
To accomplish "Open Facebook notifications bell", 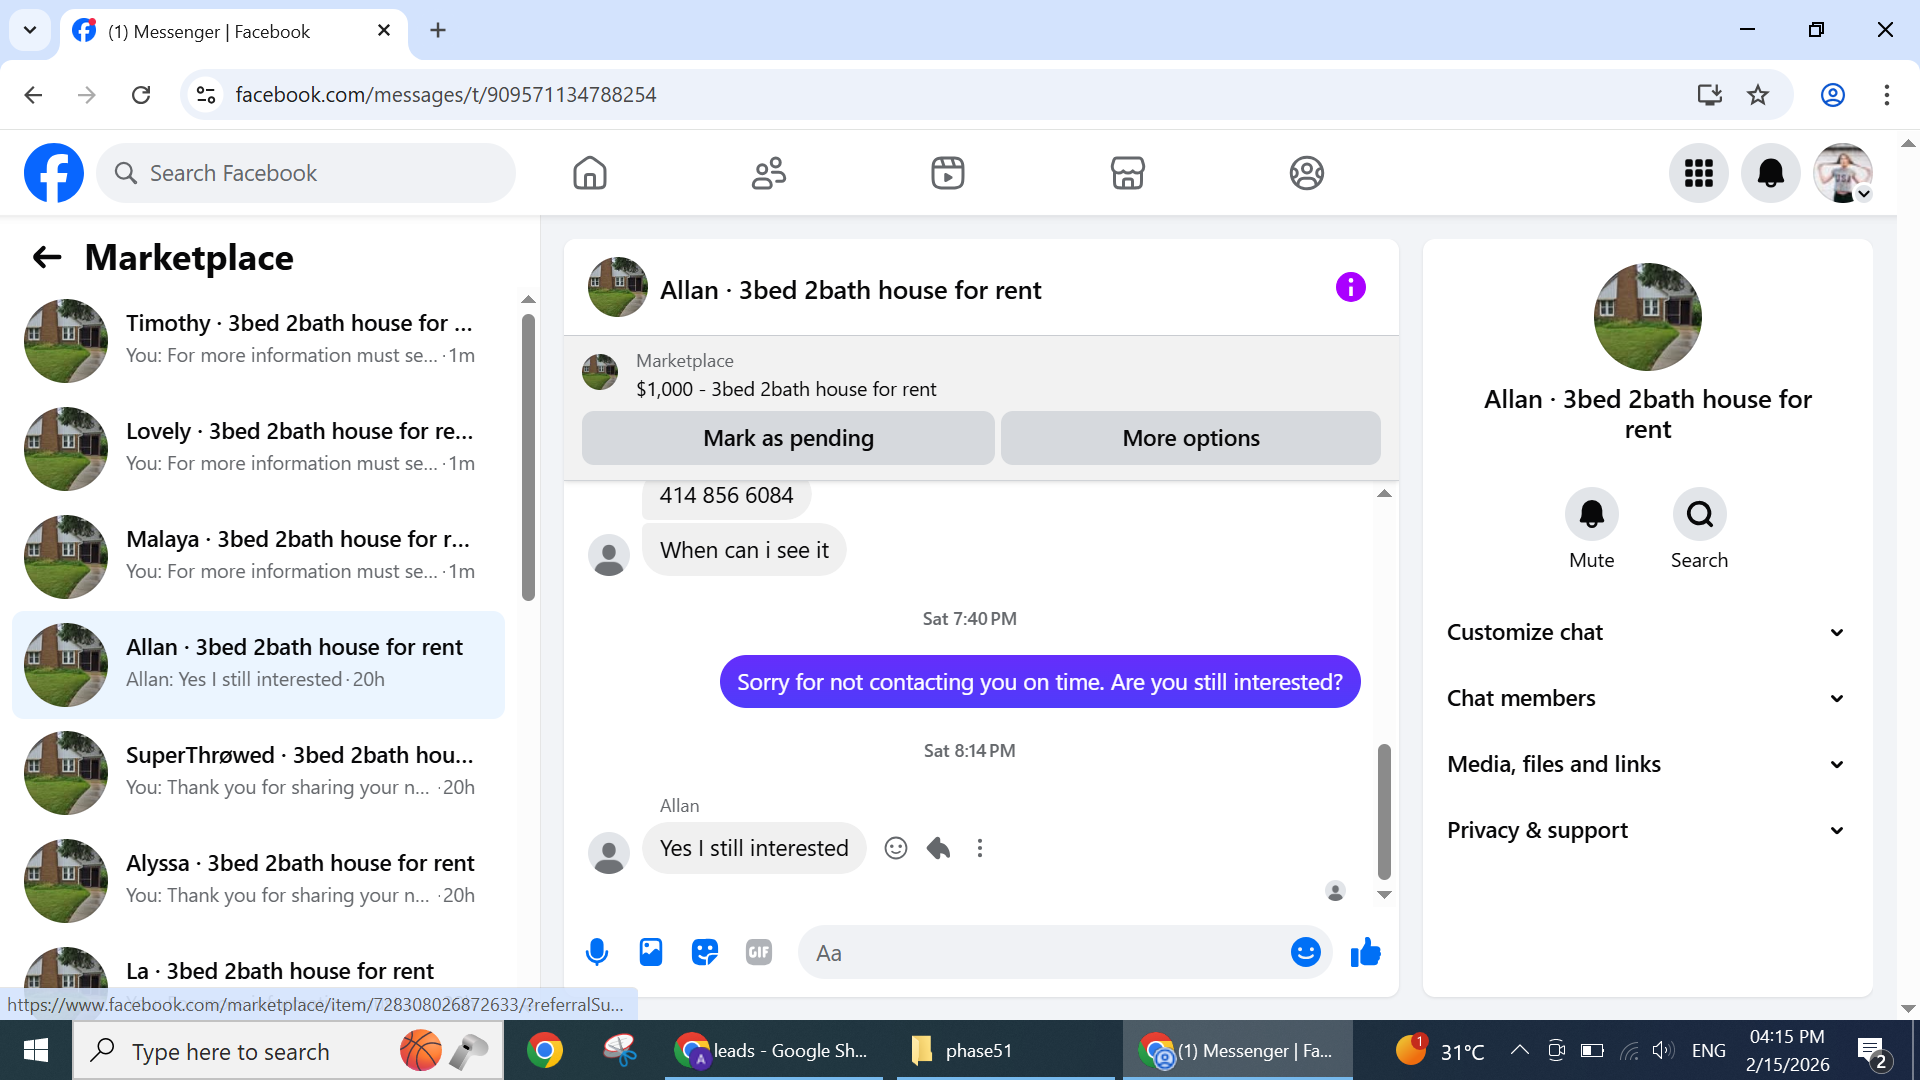I will (x=1771, y=173).
